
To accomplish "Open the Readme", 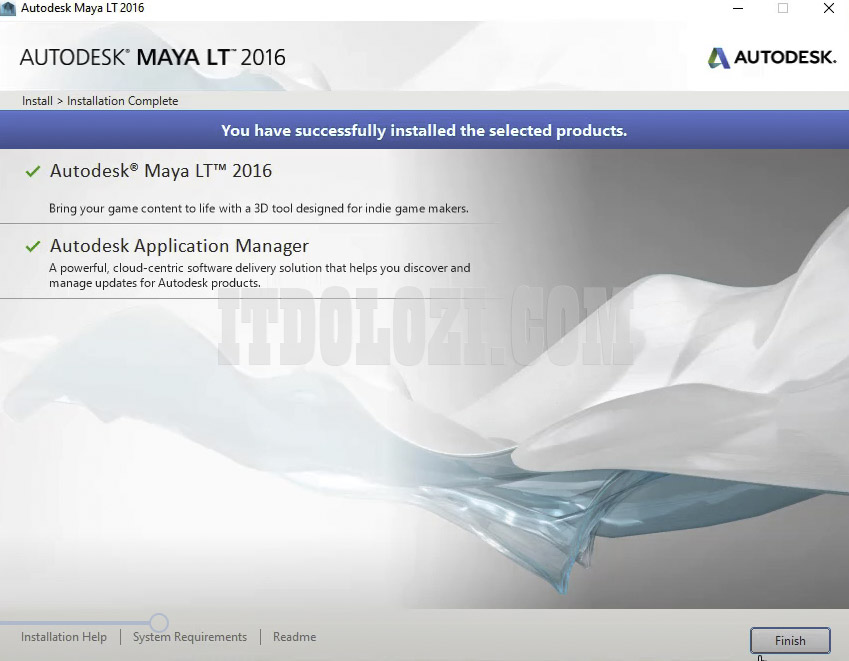I will pos(293,637).
